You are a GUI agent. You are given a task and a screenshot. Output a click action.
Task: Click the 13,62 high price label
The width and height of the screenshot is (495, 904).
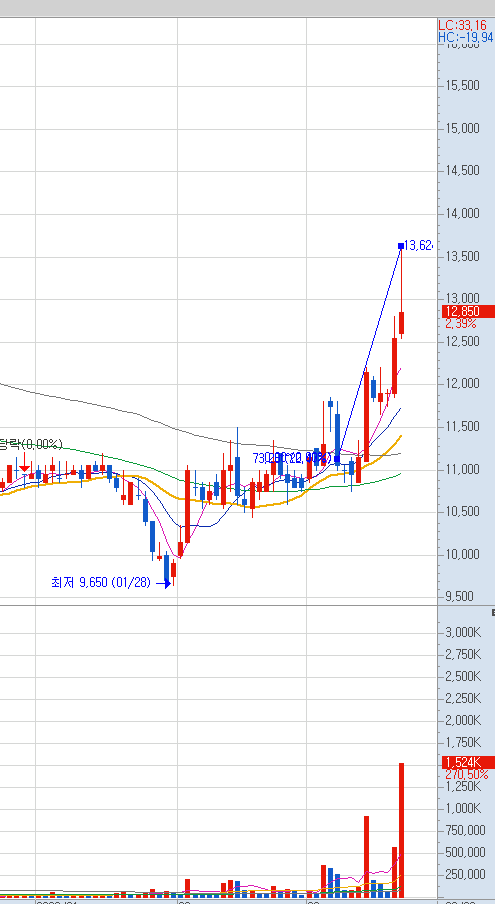pyautogui.click(x=418, y=246)
